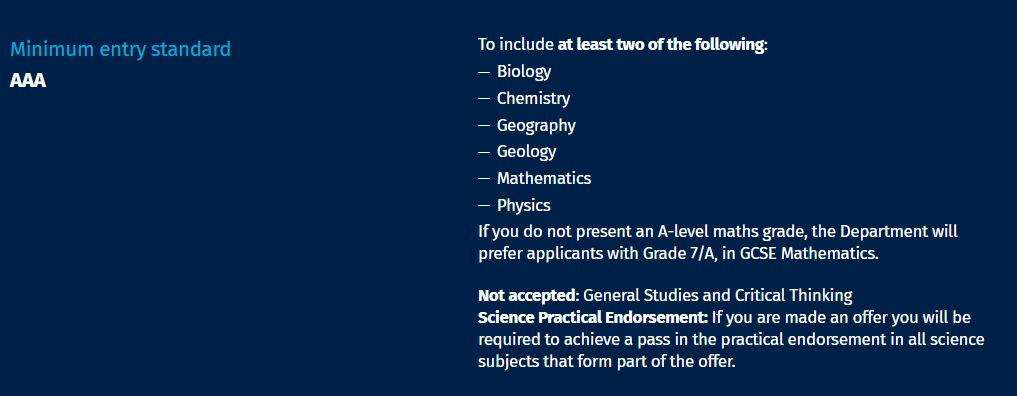This screenshot has width=1017, height=396.
Task: Click the Geology list item
Action: tap(527, 152)
